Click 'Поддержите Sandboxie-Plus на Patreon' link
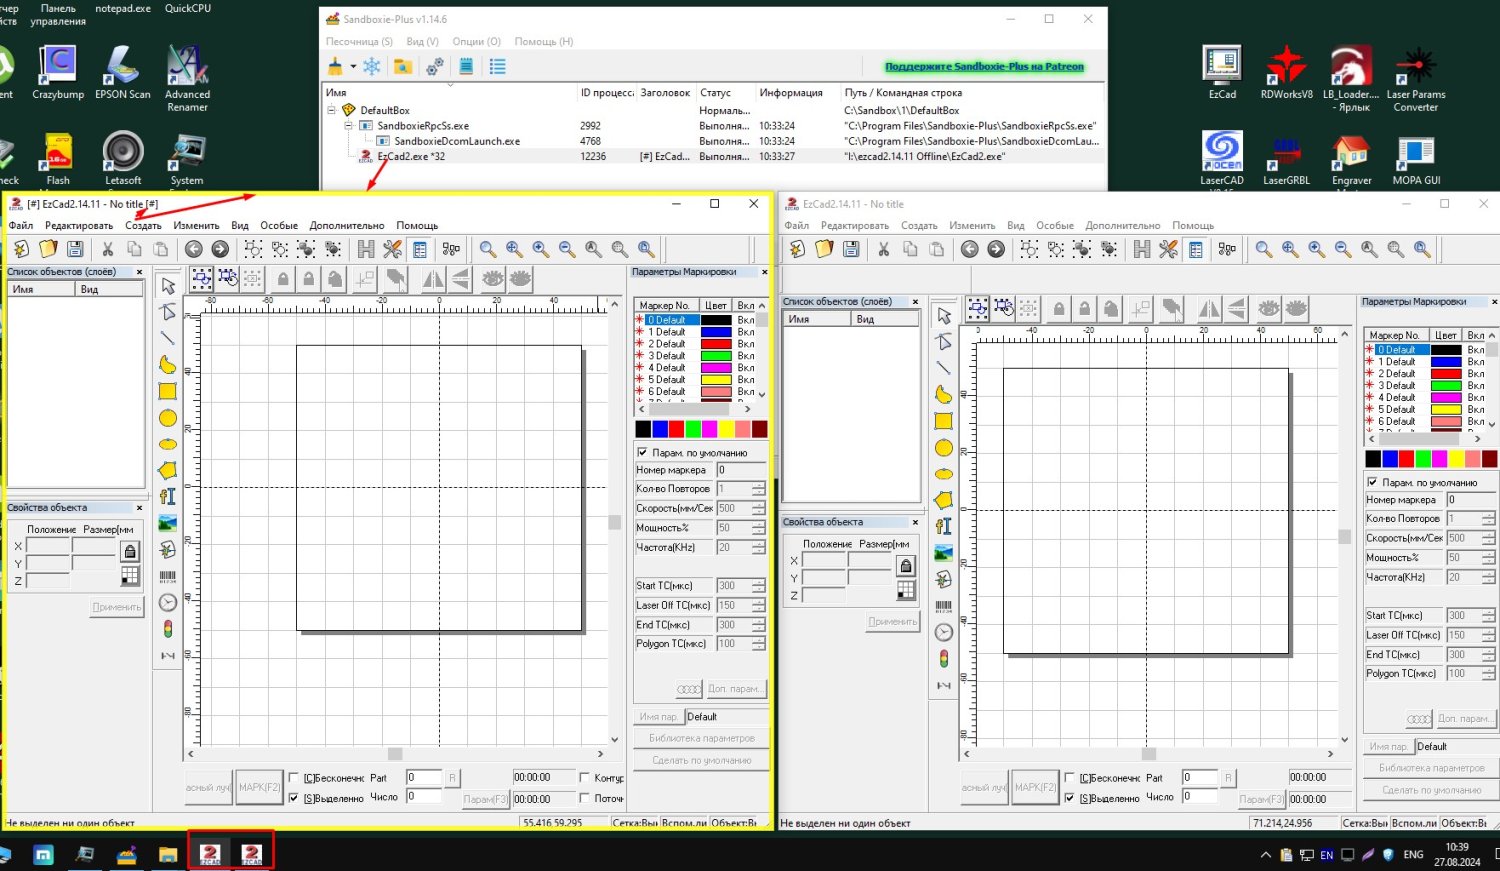Image resolution: width=1500 pixels, height=871 pixels. 984,67
